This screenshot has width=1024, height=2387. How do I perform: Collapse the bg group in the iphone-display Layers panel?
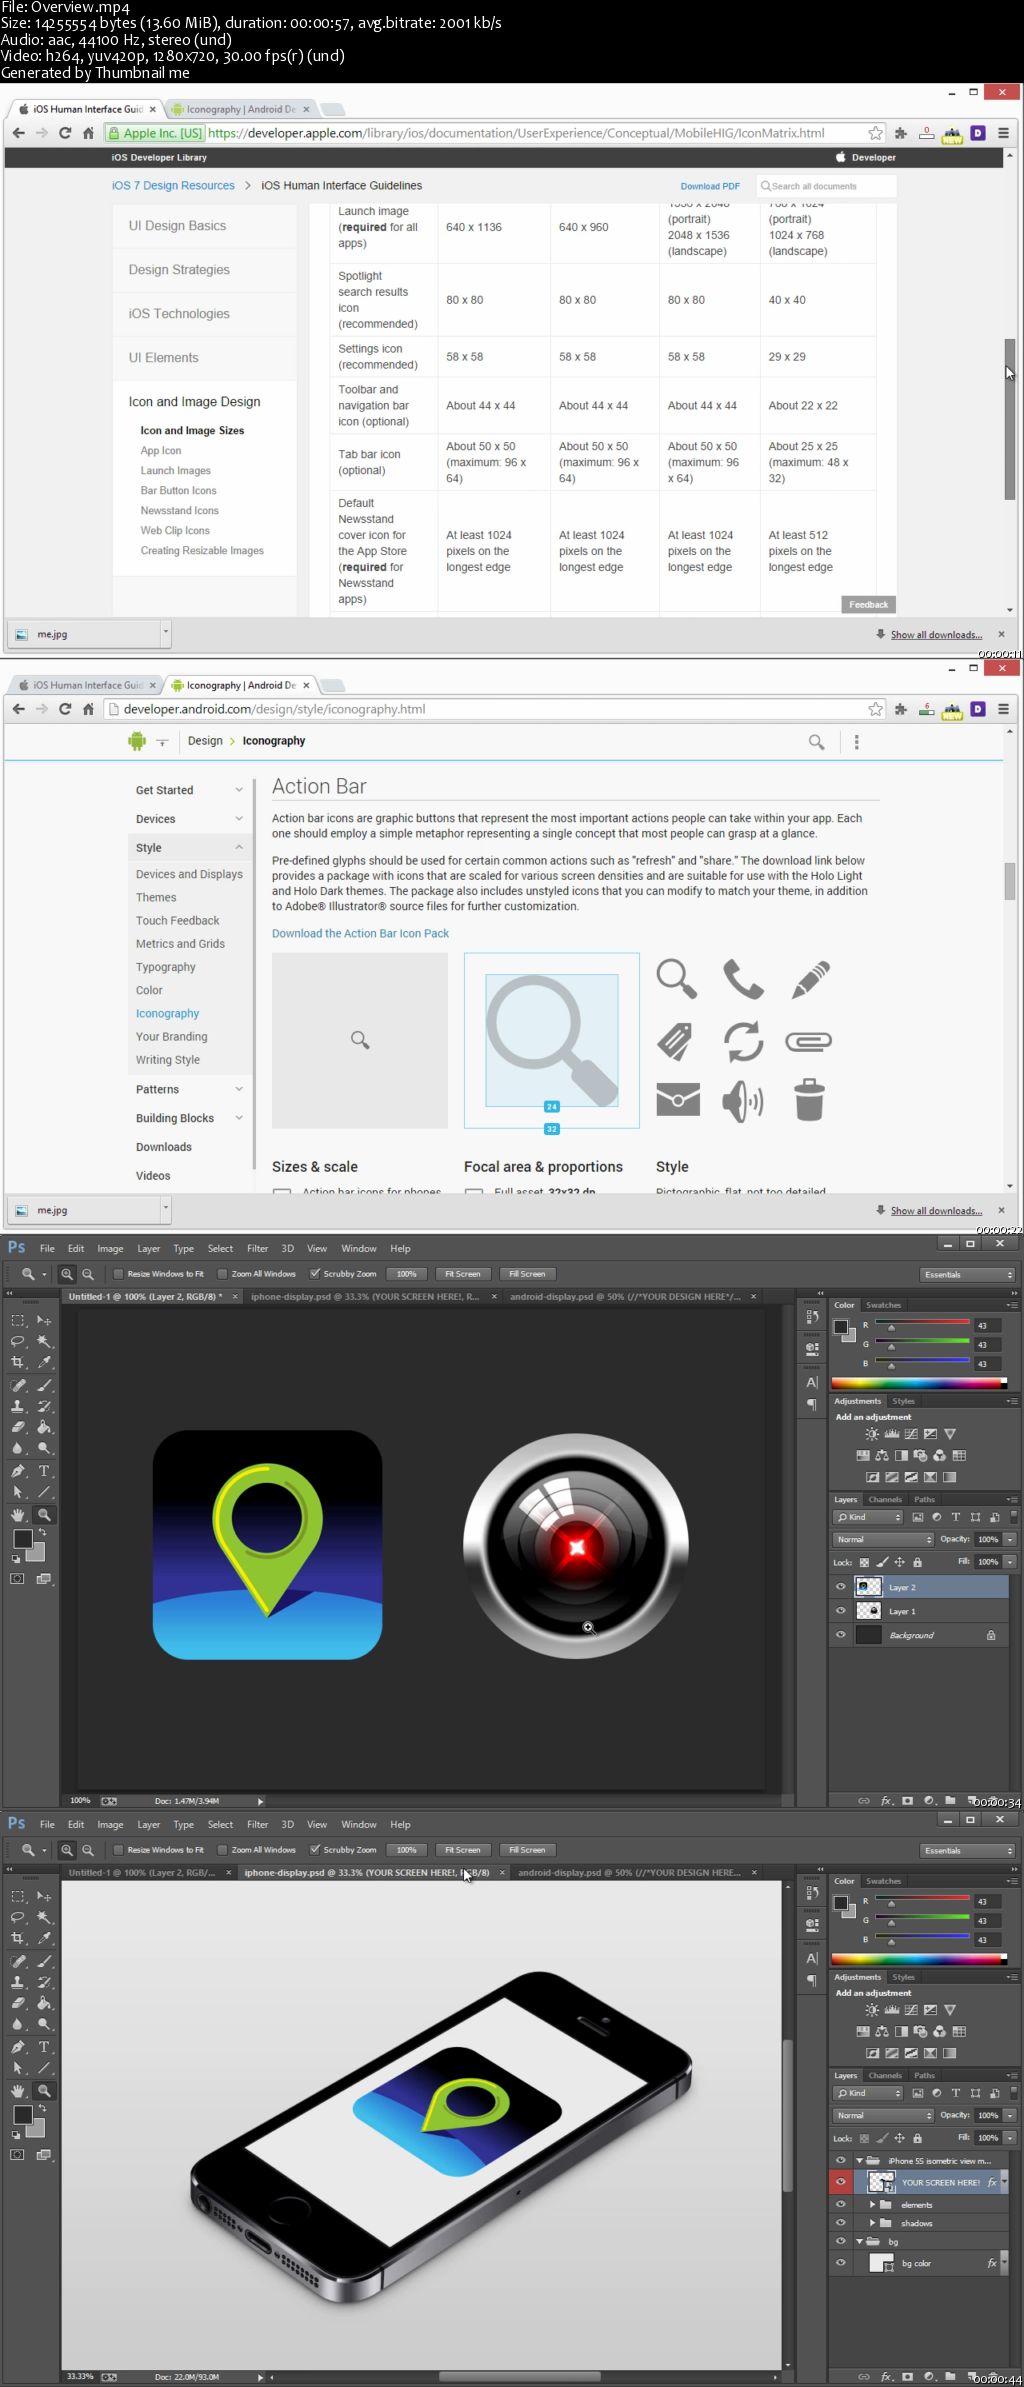tap(859, 2241)
